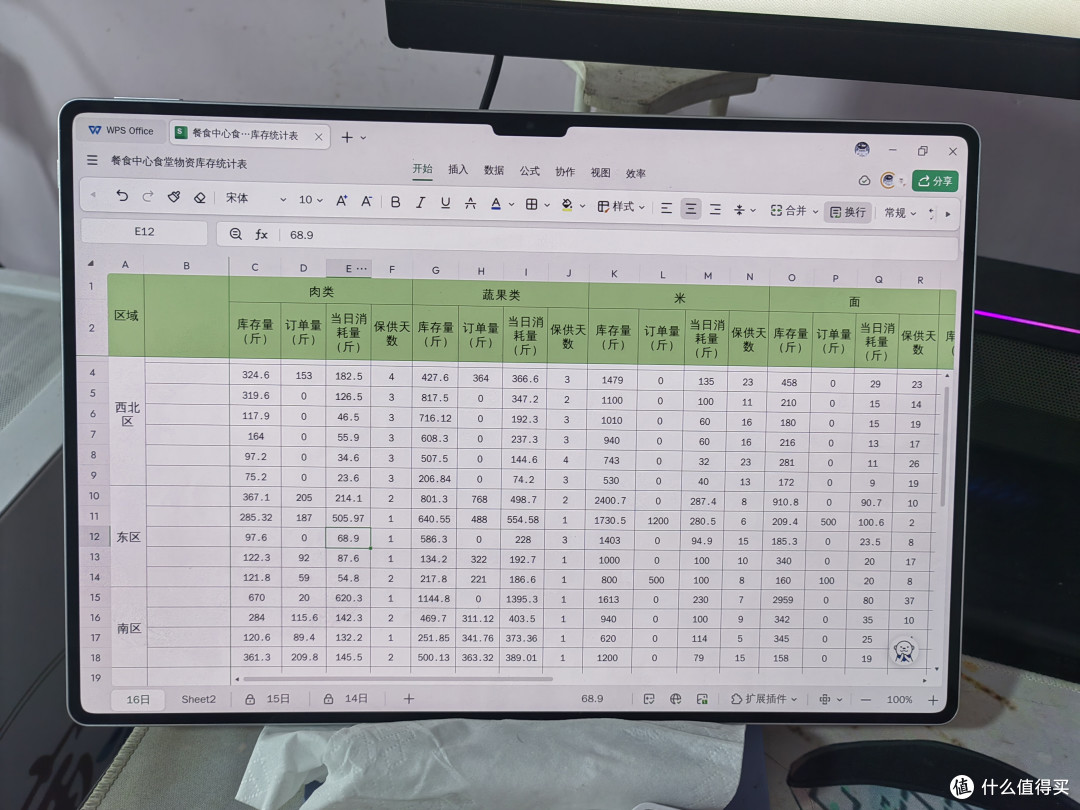1080x810 pixels.
Task: Toggle italic formatting
Action: click(x=420, y=202)
